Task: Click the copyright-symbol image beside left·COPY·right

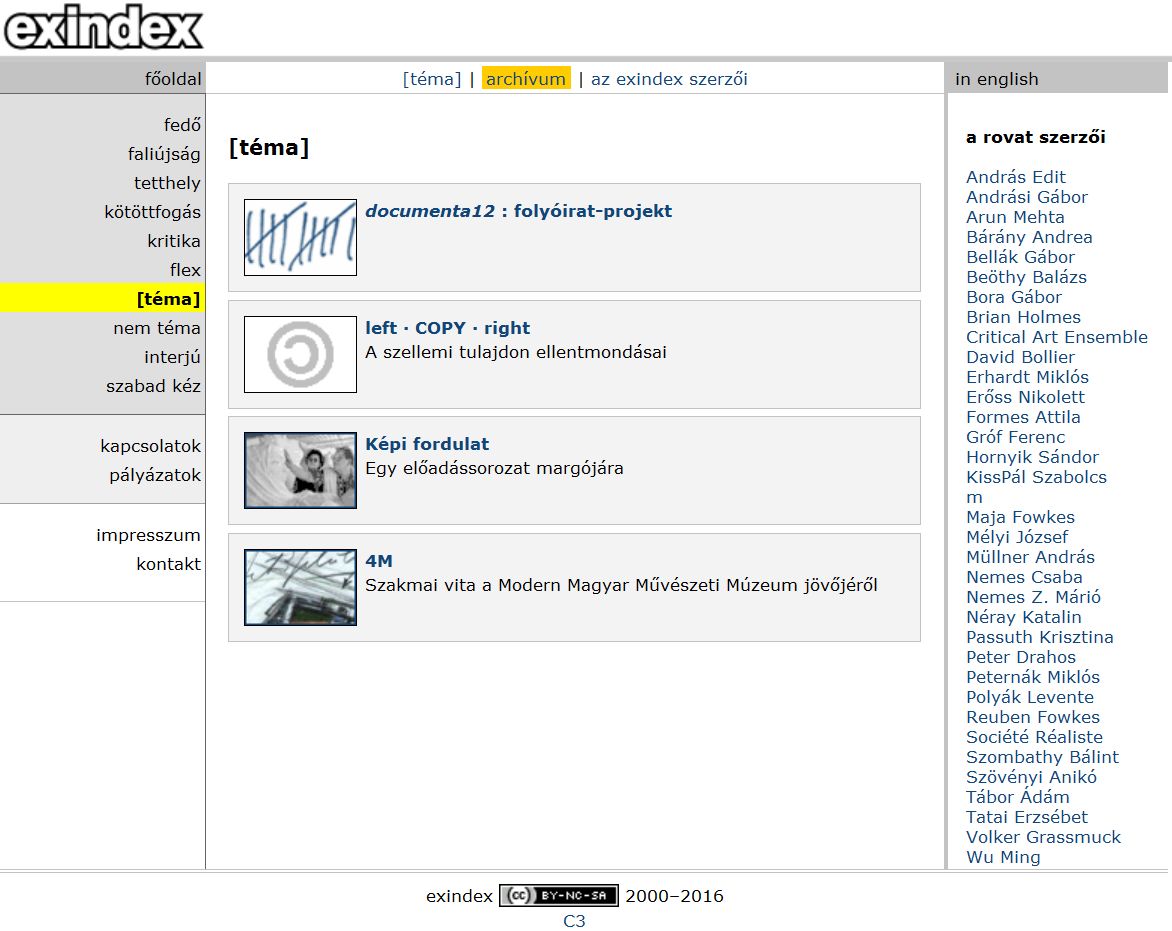Action: tap(300, 355)
